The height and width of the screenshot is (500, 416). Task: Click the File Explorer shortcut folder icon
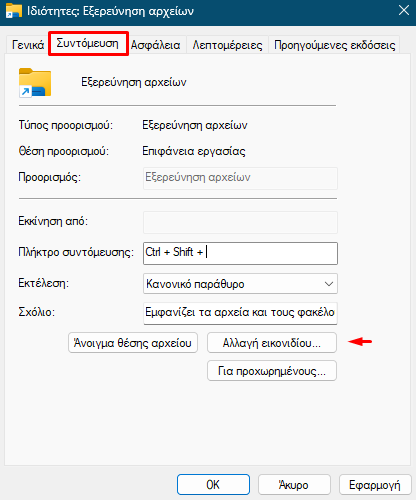point(35,82)
